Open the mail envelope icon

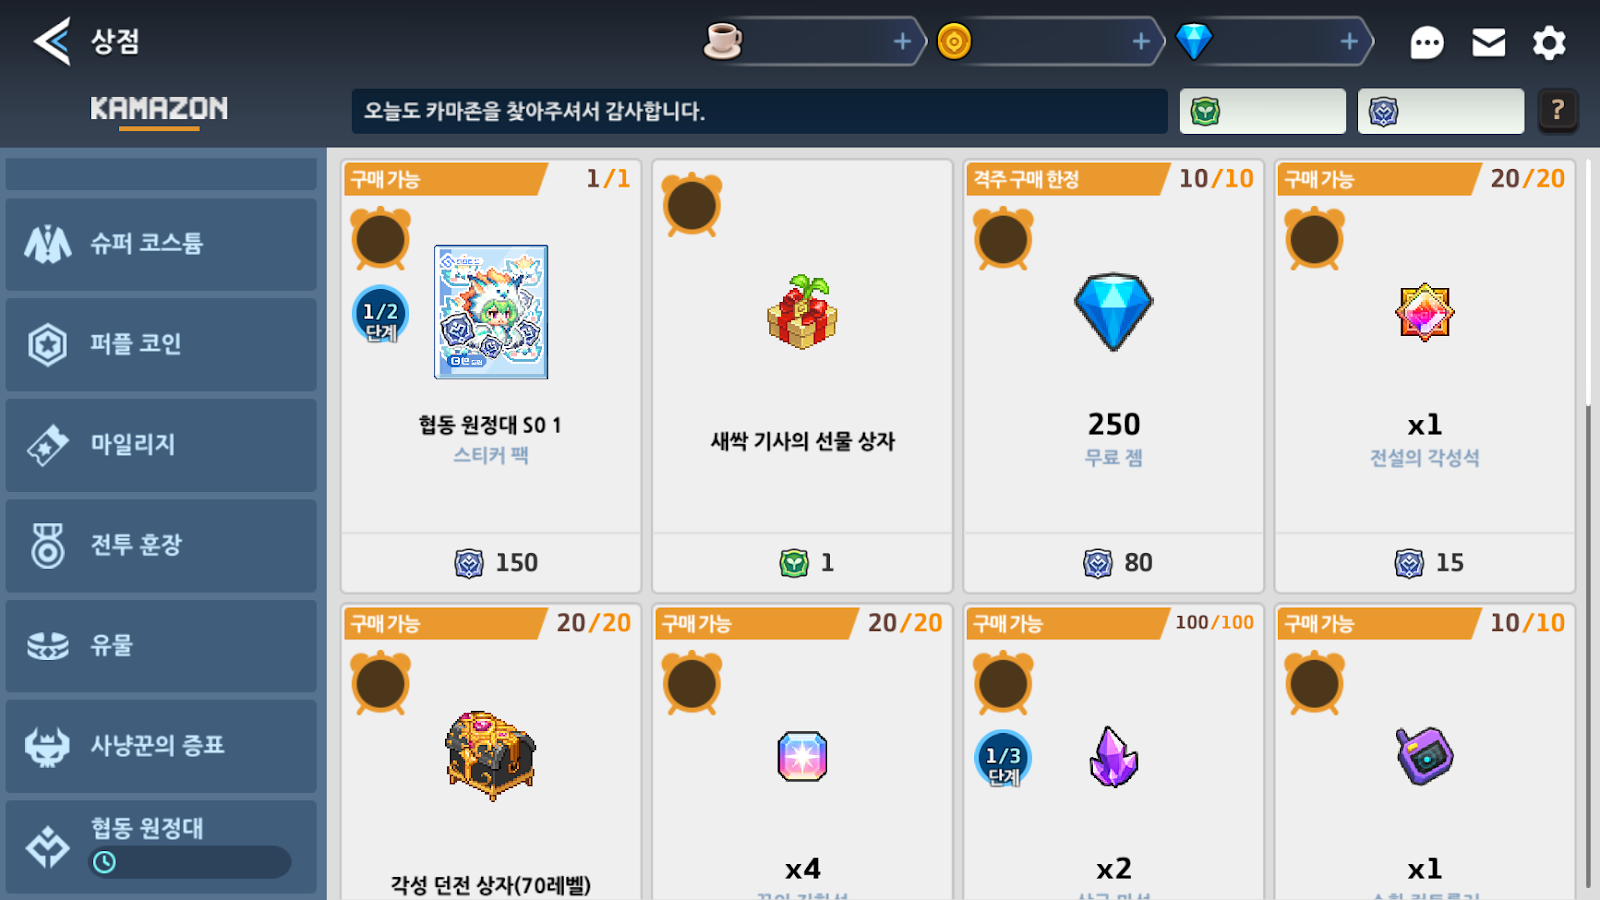(1489, 42)
